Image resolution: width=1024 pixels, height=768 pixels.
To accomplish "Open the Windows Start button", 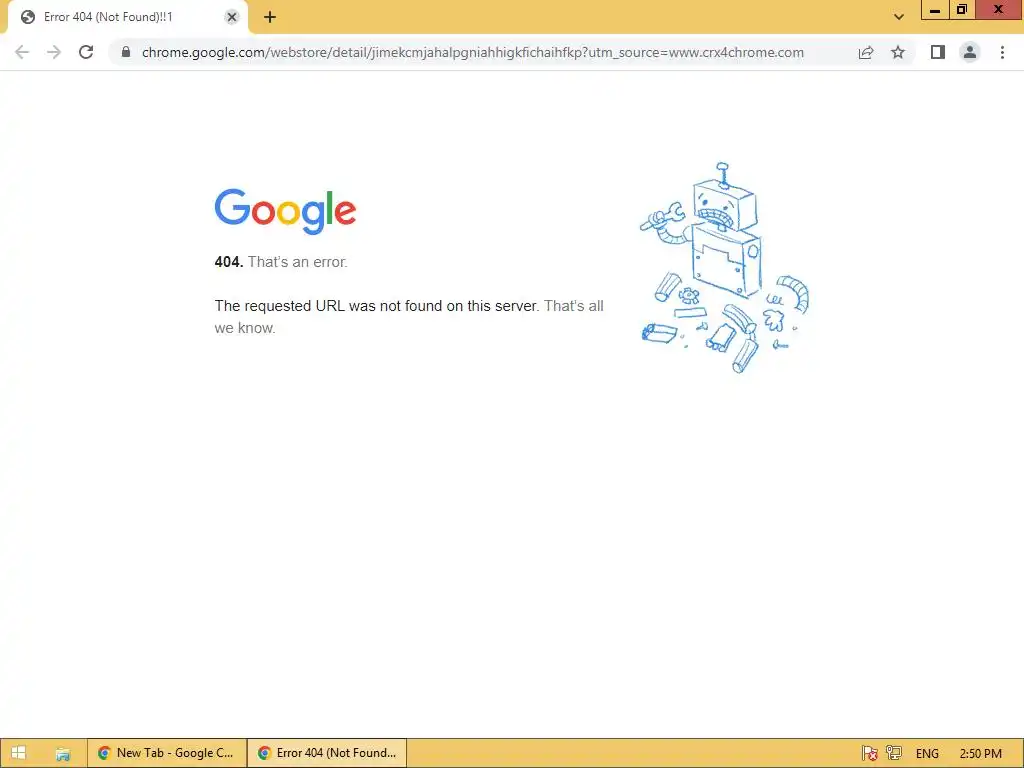I will (x=19, y=753).
